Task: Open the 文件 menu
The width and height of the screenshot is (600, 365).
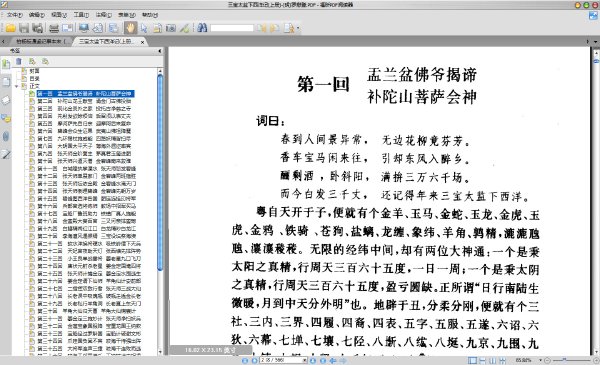Action: click(14, 15)
